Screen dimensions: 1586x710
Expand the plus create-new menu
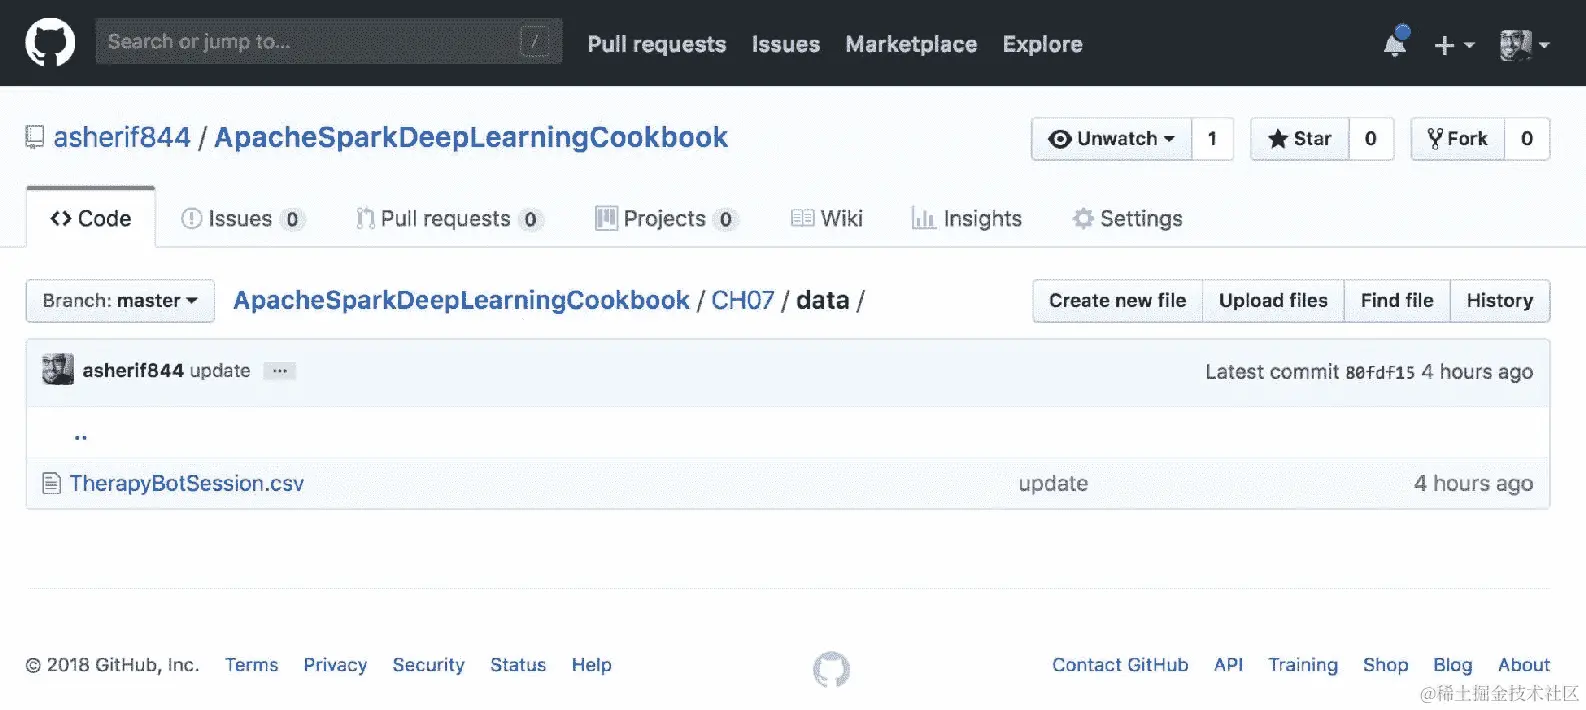click(1454, 45)
